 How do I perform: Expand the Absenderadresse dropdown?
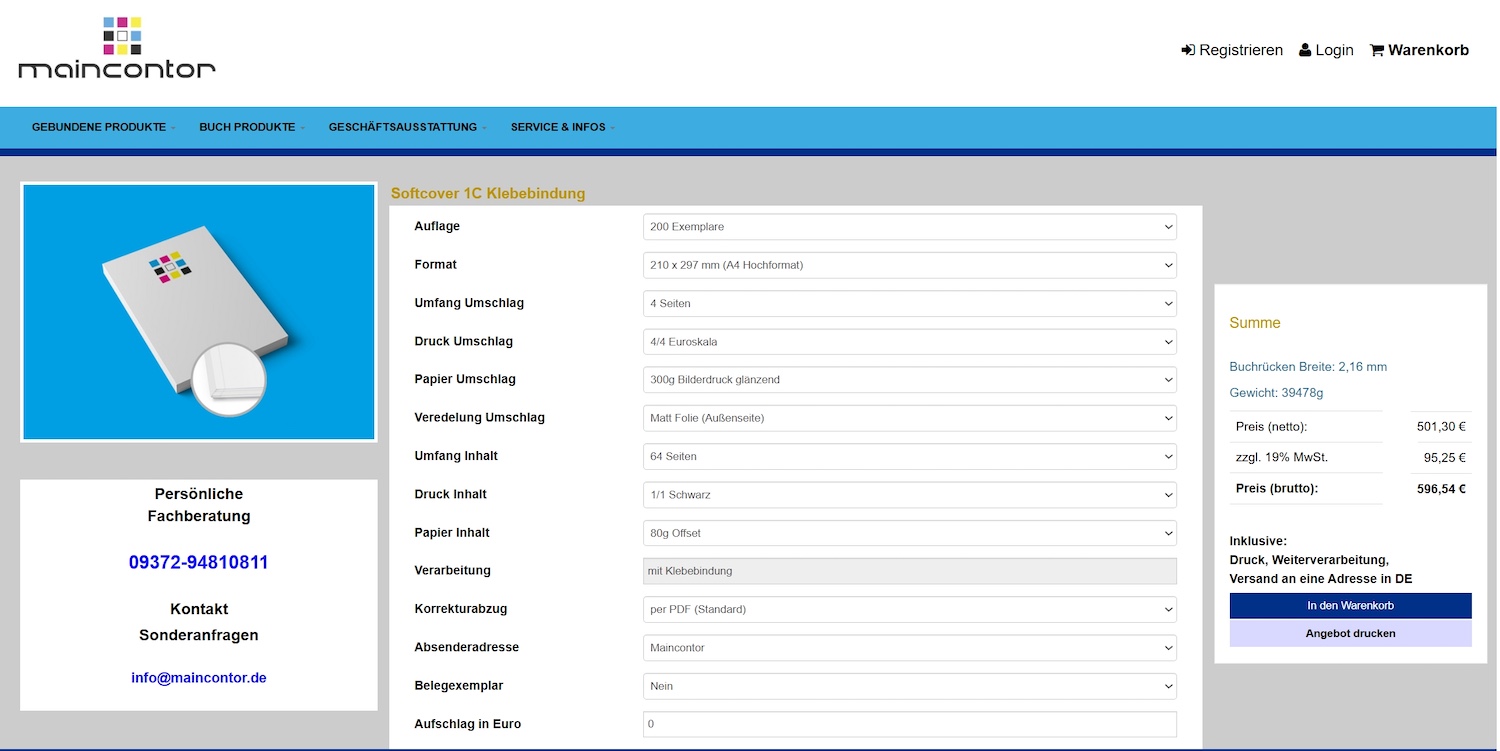point(910,648)
